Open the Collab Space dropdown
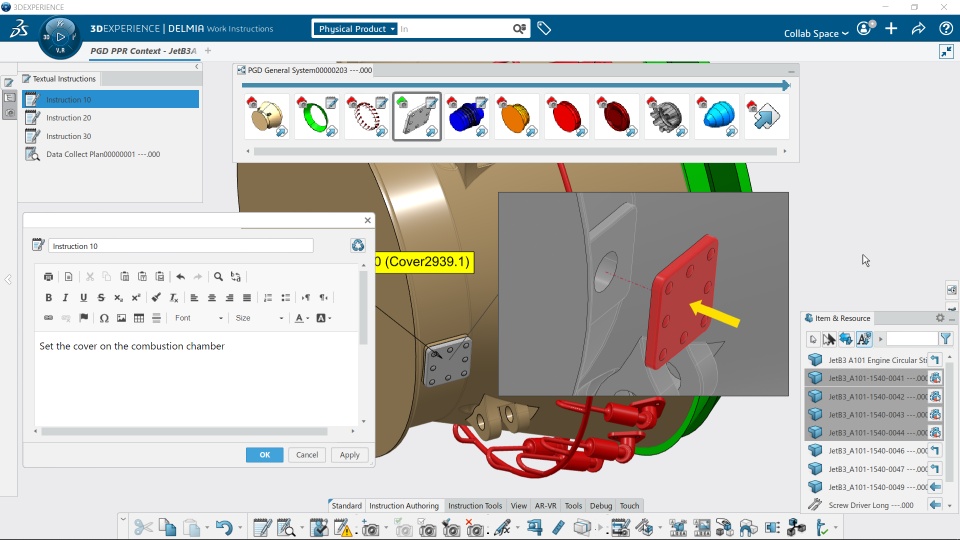The width and height of the screenshot is (960, 540). 816,33
